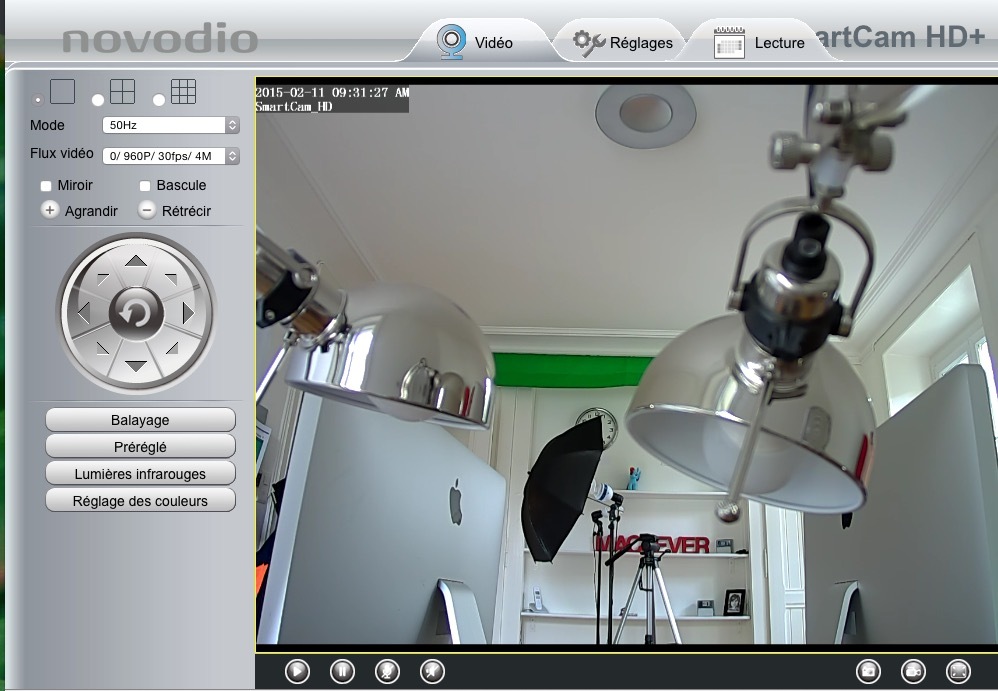Click the plus icon next to Agrandir
The height and width of the screenshot is (691, 998).
pos(50,210)
